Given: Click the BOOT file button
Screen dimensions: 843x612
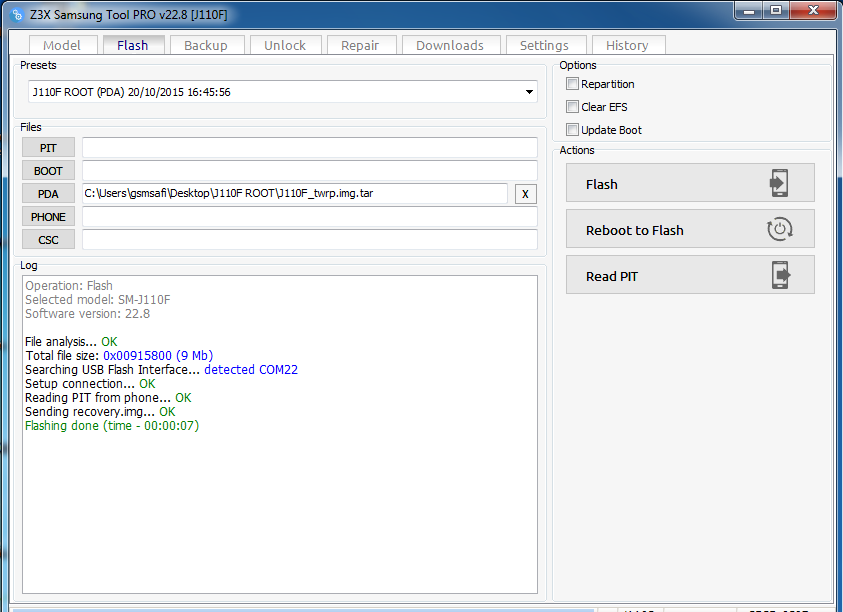Looking at the screenshot, I should click(48, 171).
